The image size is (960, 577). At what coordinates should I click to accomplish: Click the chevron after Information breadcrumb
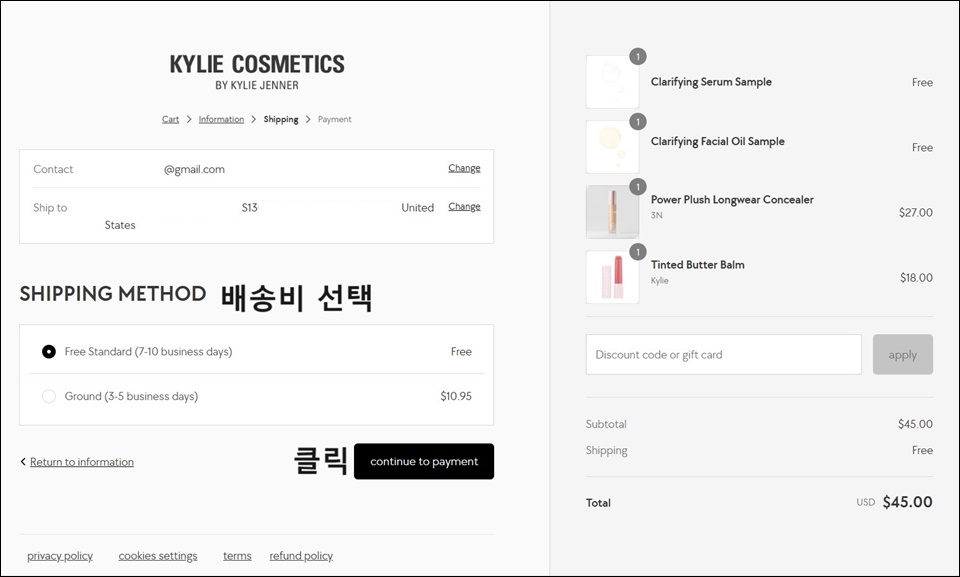[x=253, y=119]
